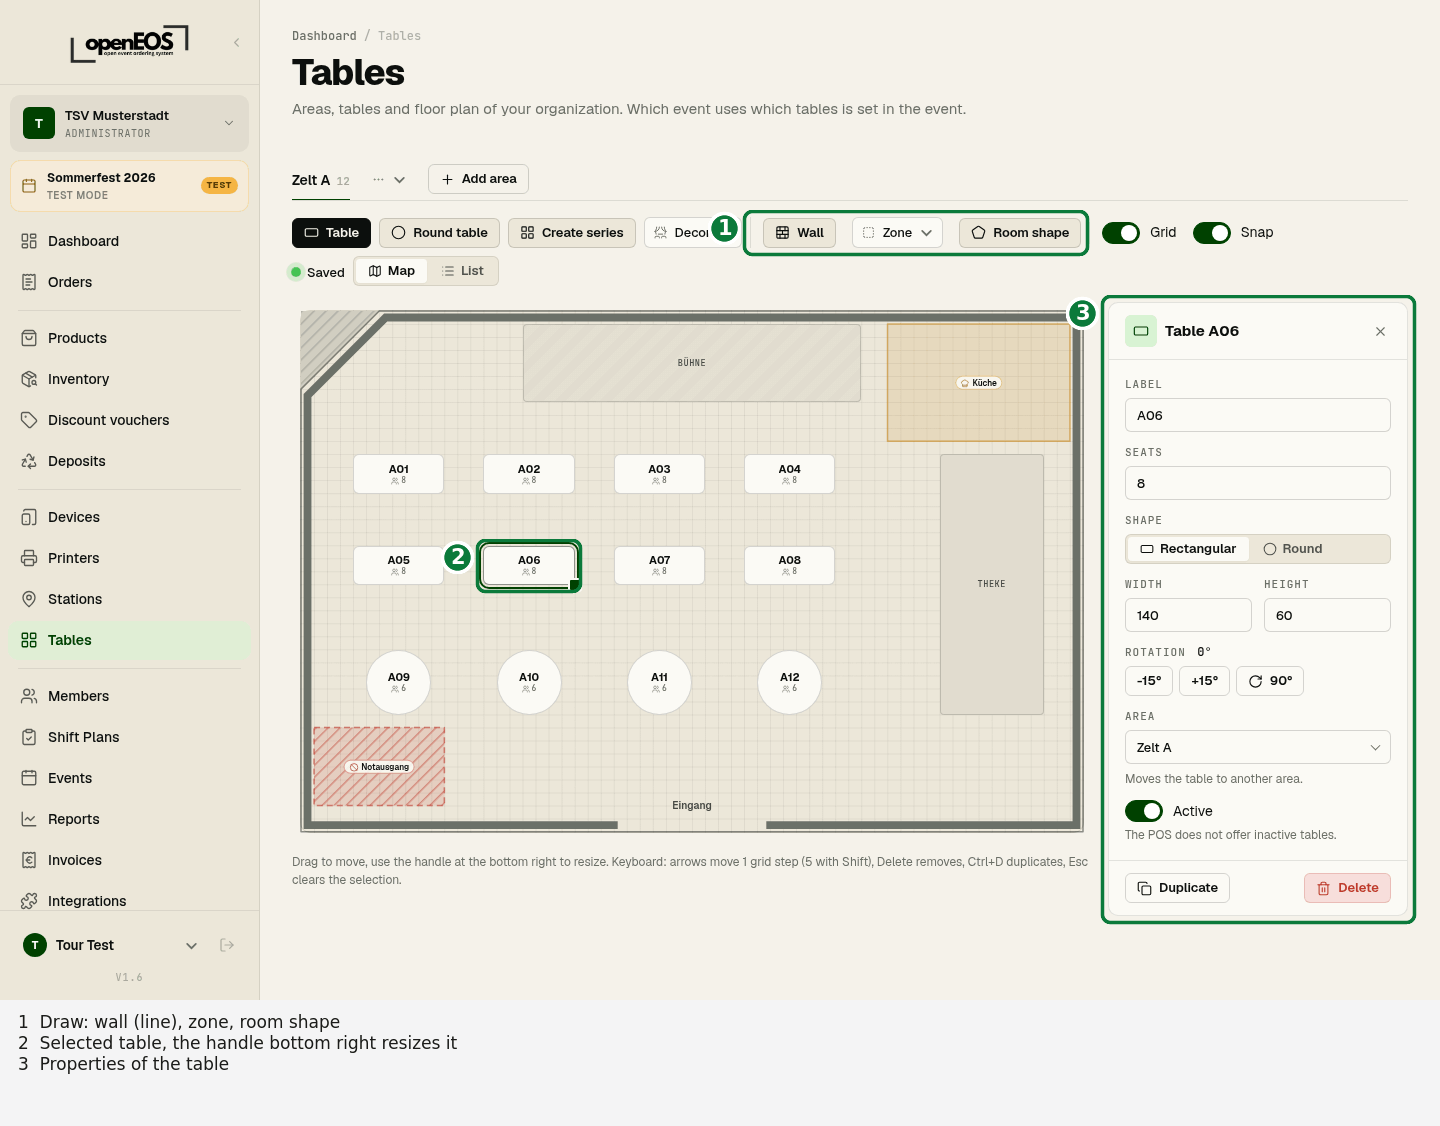Rotate table by +15 degrees

(1205, 681)
